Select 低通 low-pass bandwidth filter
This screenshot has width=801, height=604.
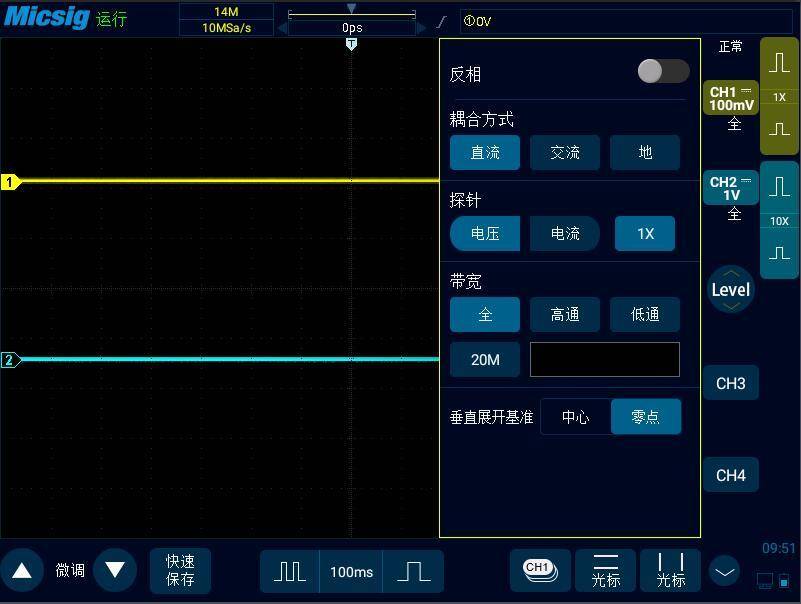645,314
